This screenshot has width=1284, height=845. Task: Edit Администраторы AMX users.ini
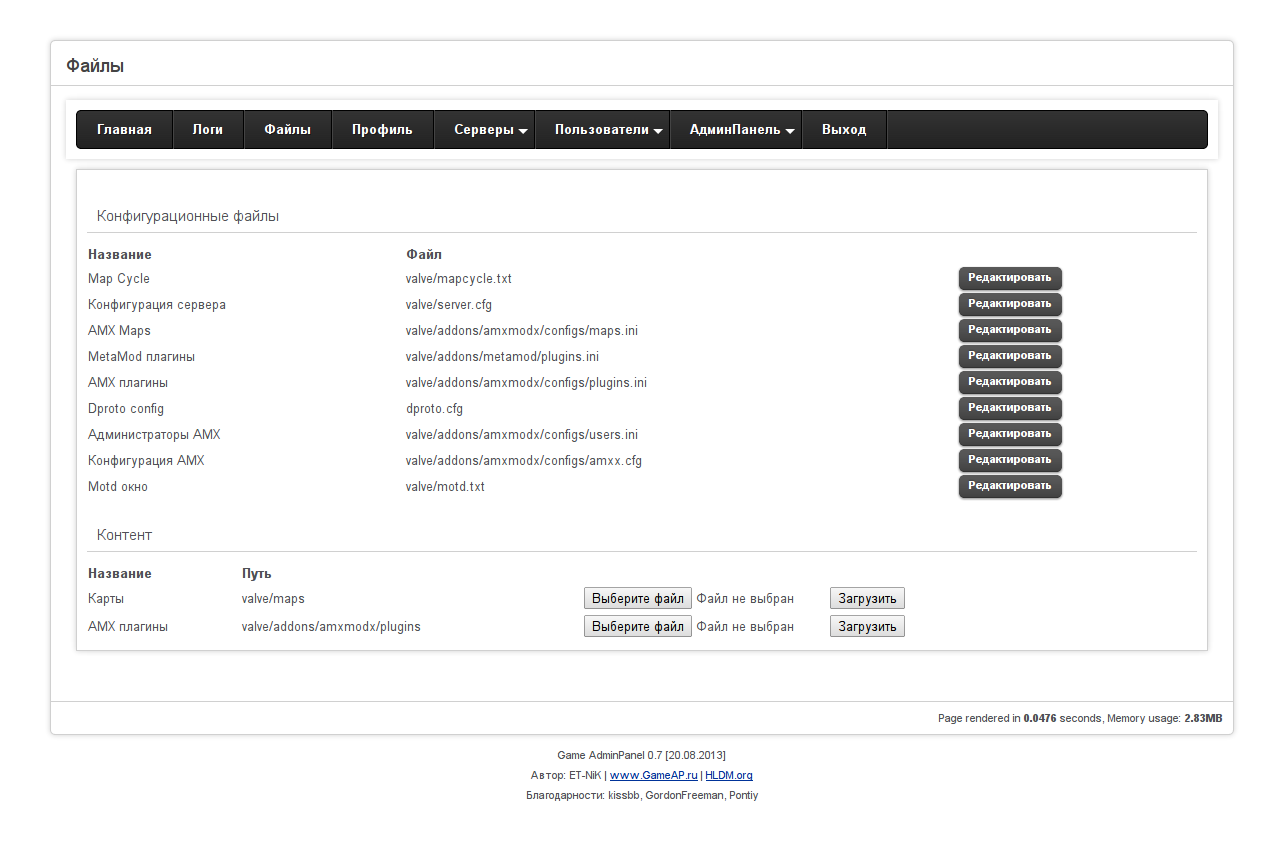1009,434
